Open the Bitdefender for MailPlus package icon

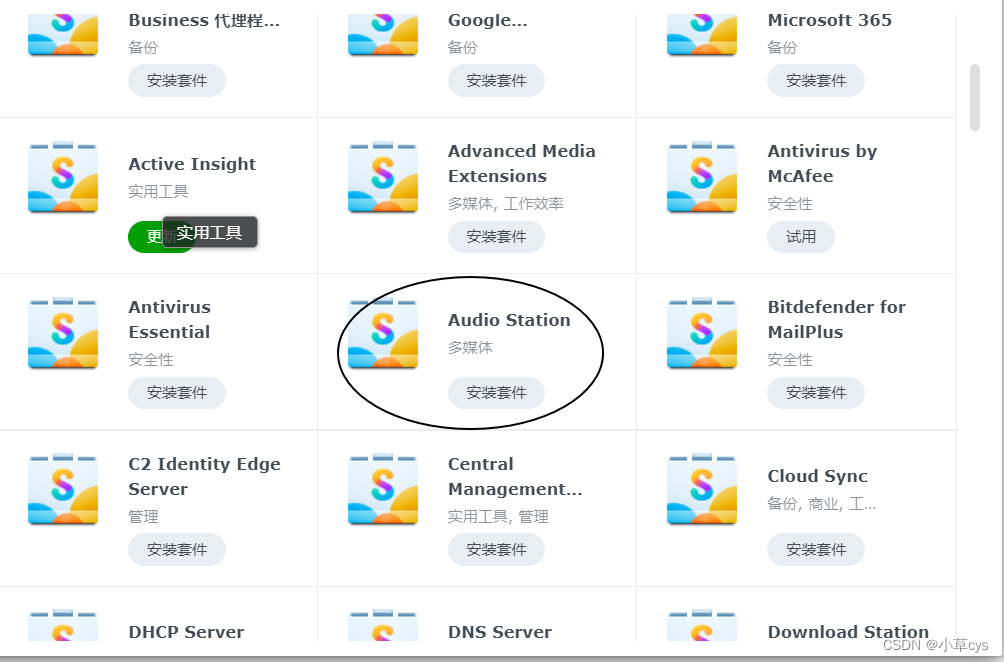702,333
